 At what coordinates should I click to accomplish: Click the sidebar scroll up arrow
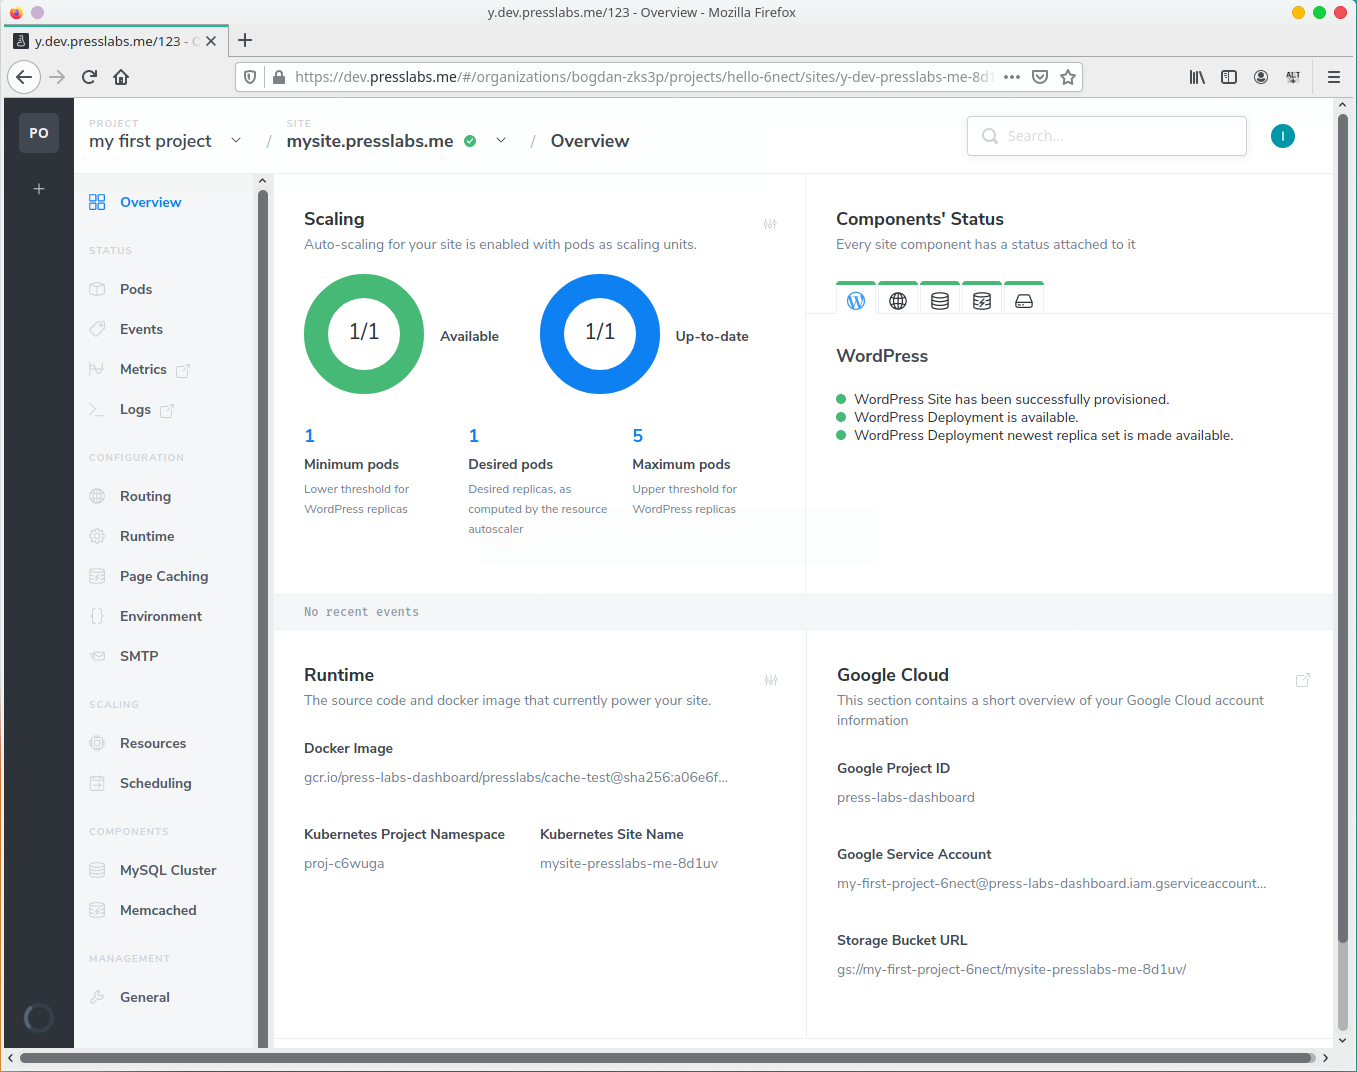(x=263, y=181)
